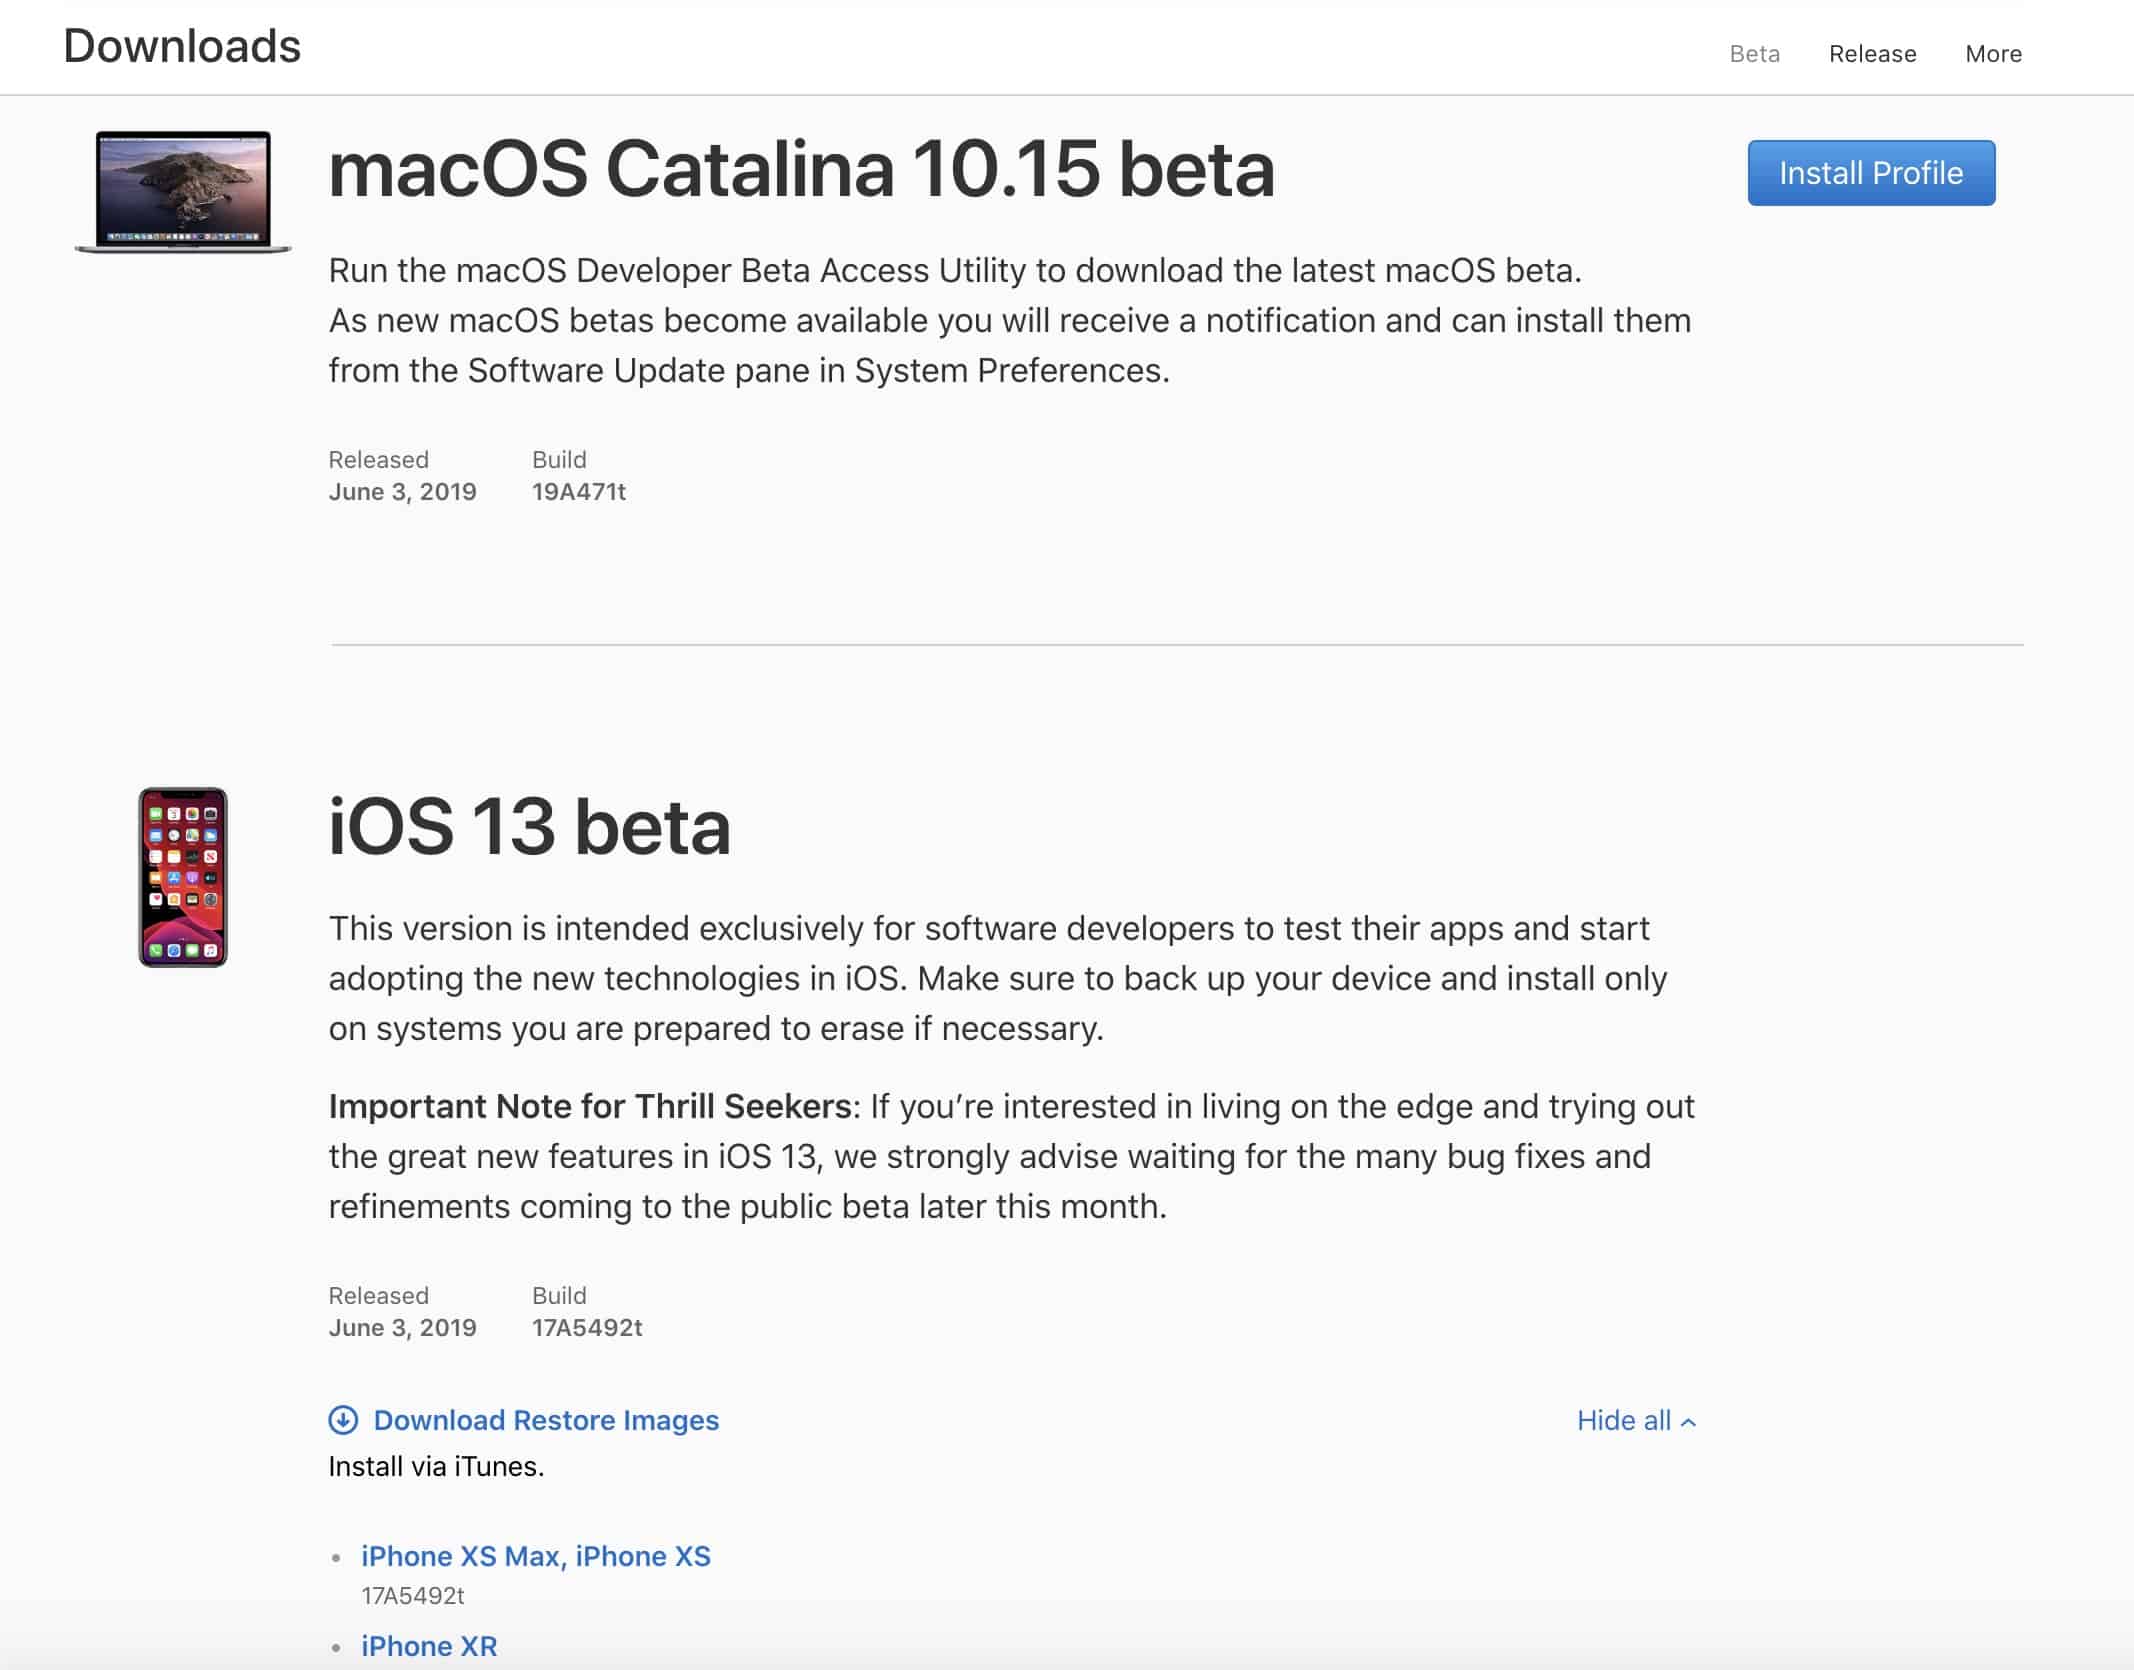The image size is (2134, 1670).
Task: Click the iPhone iOS 13 thumbnail
Action: (183, 877)
